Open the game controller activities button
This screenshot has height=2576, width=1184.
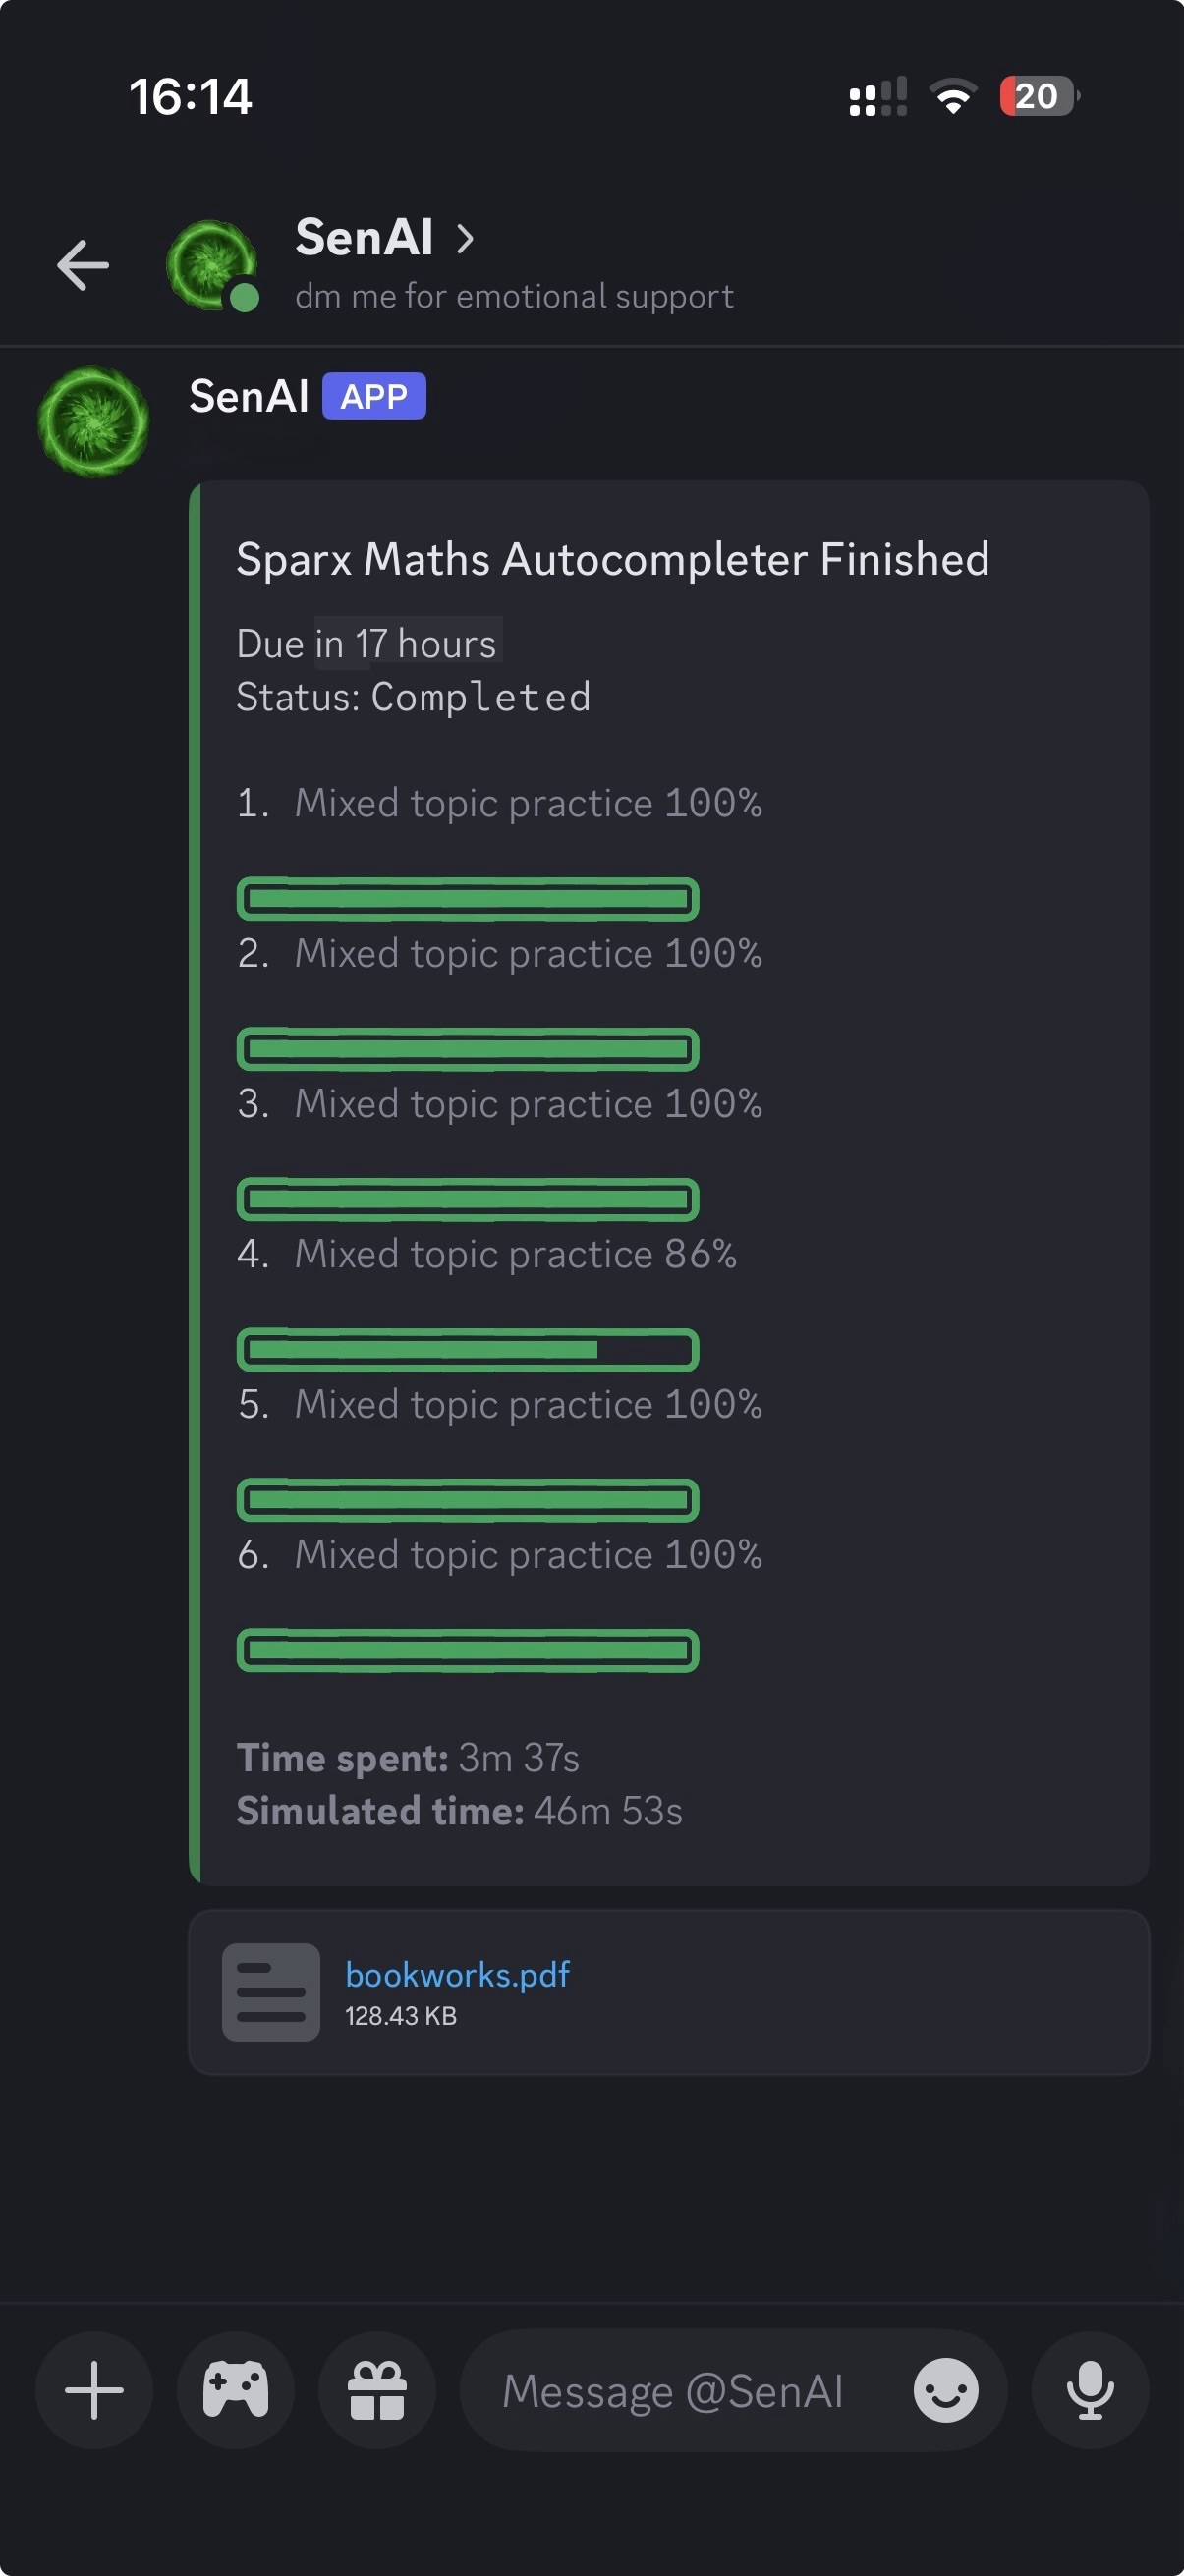pos(235,2390)
